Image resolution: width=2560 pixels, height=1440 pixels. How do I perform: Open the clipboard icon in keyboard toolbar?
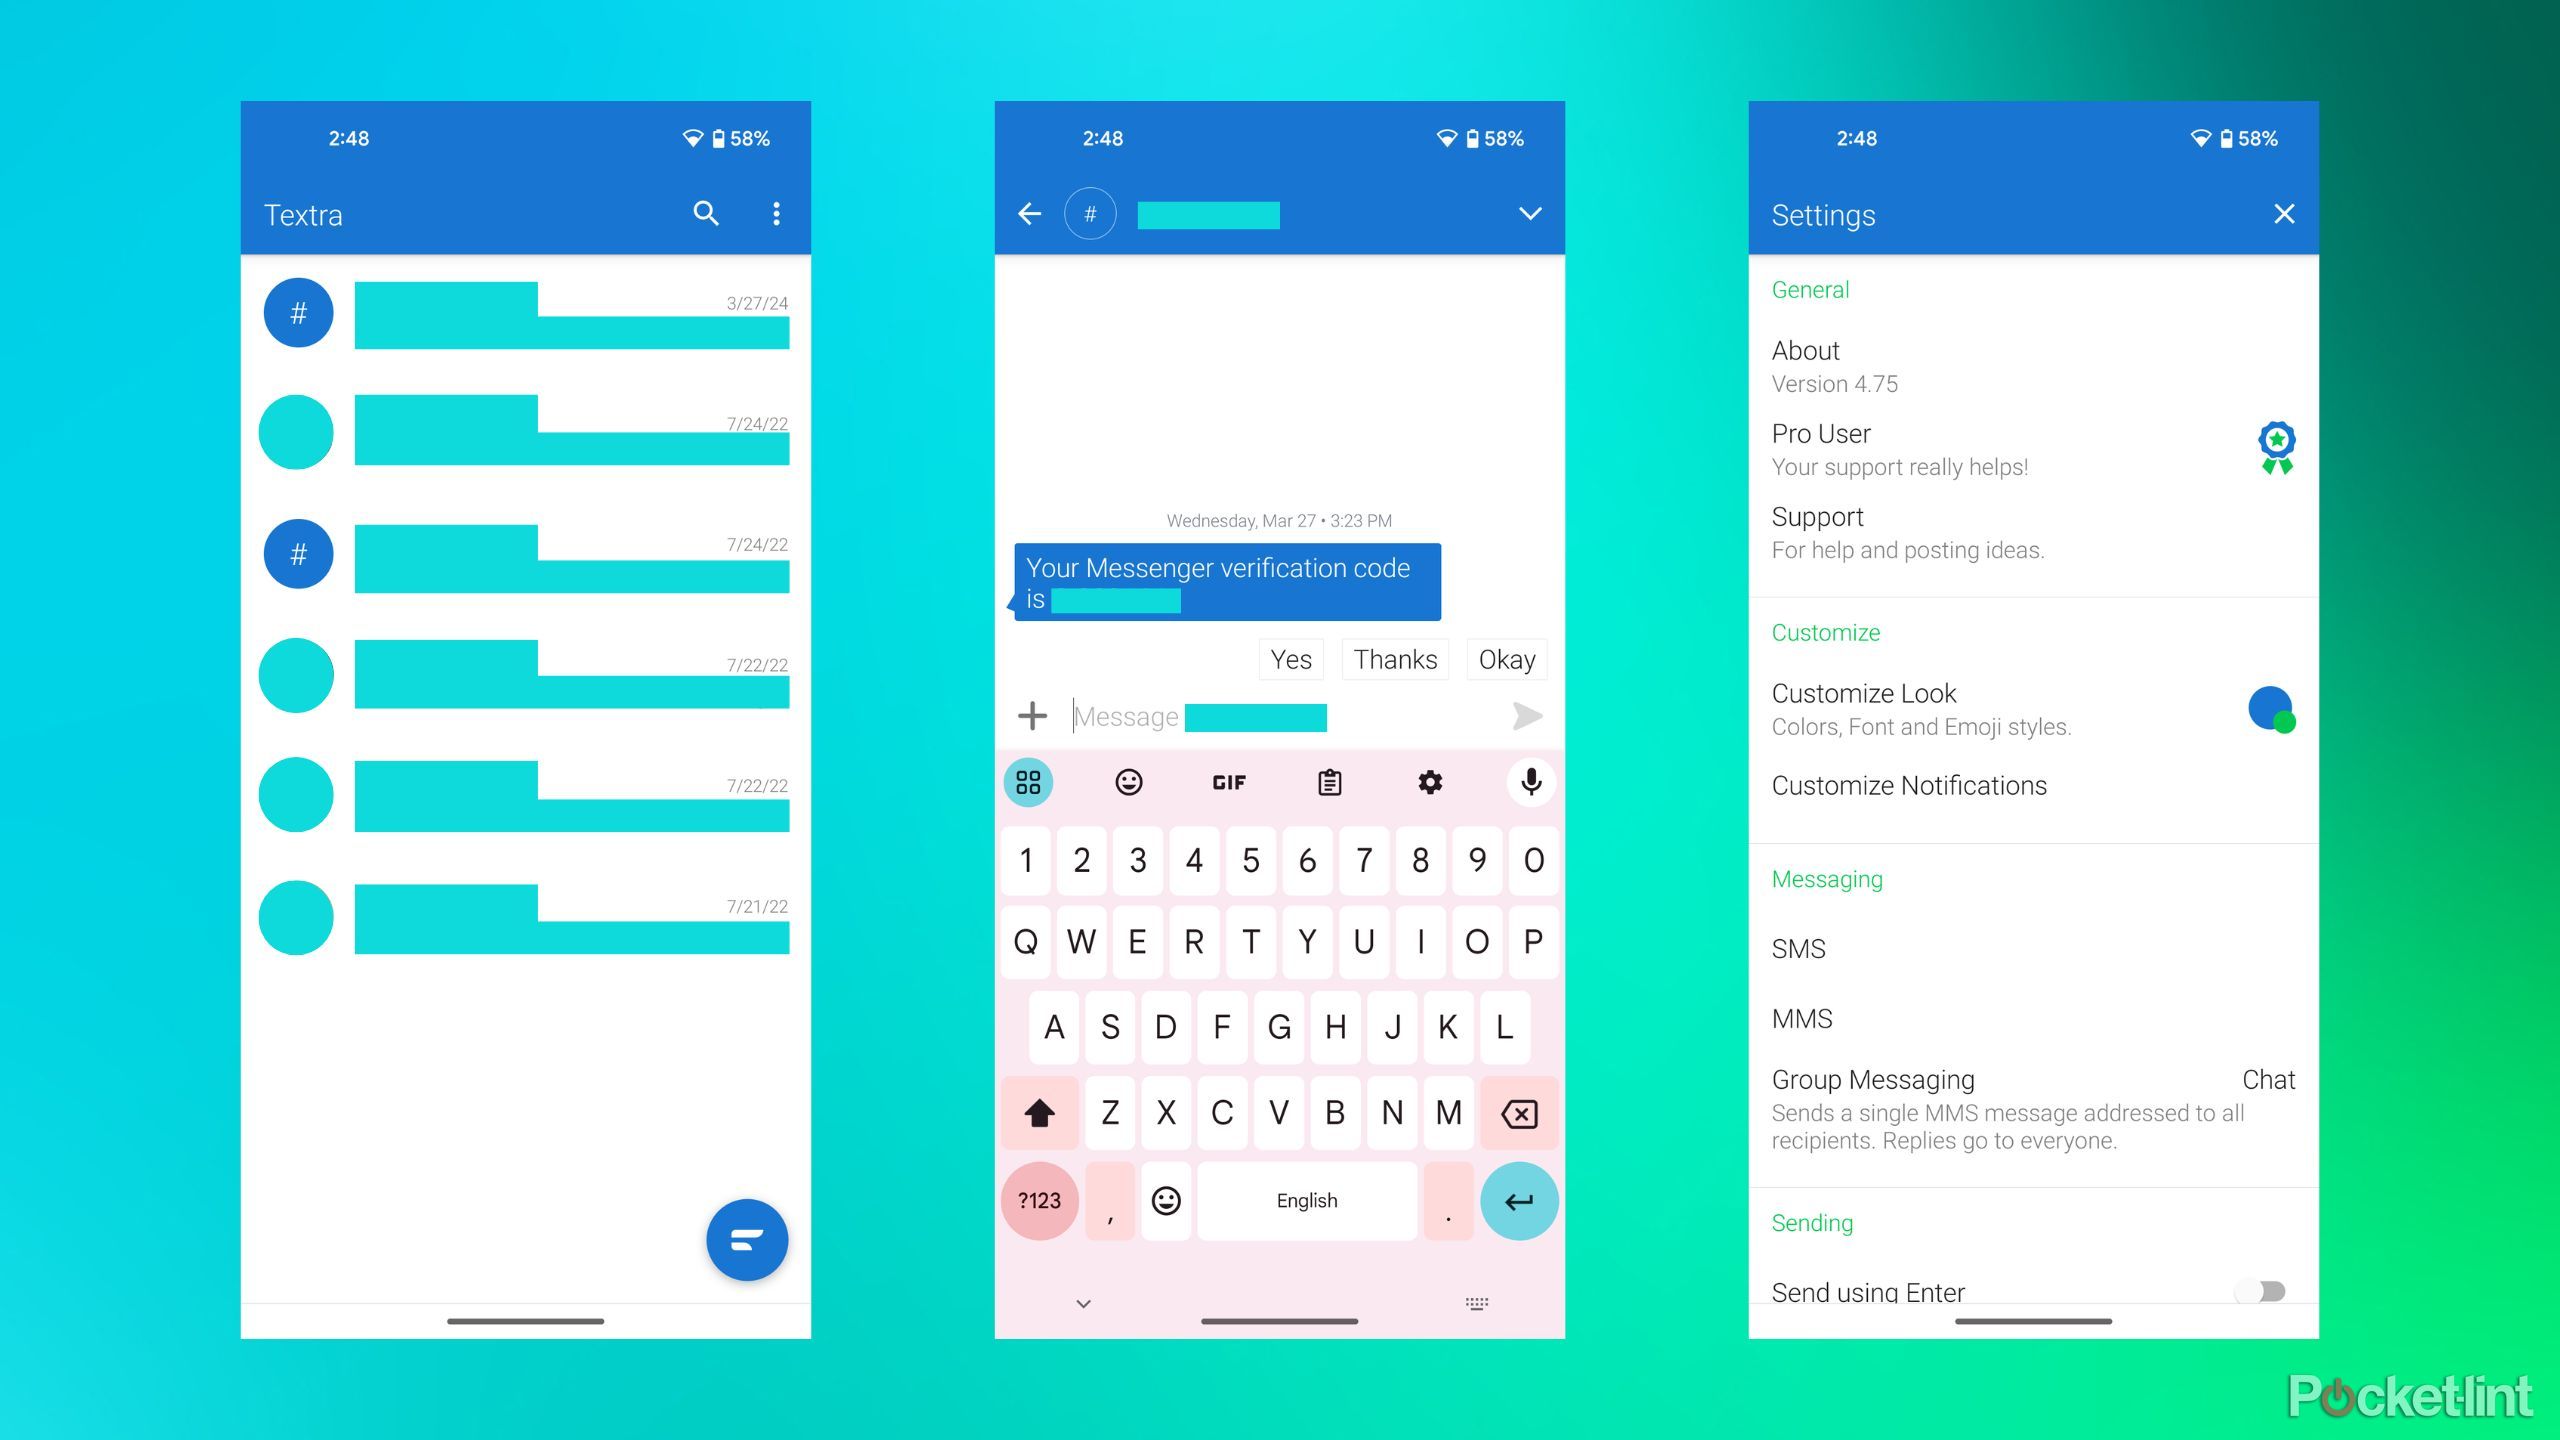coord(1327,782)
